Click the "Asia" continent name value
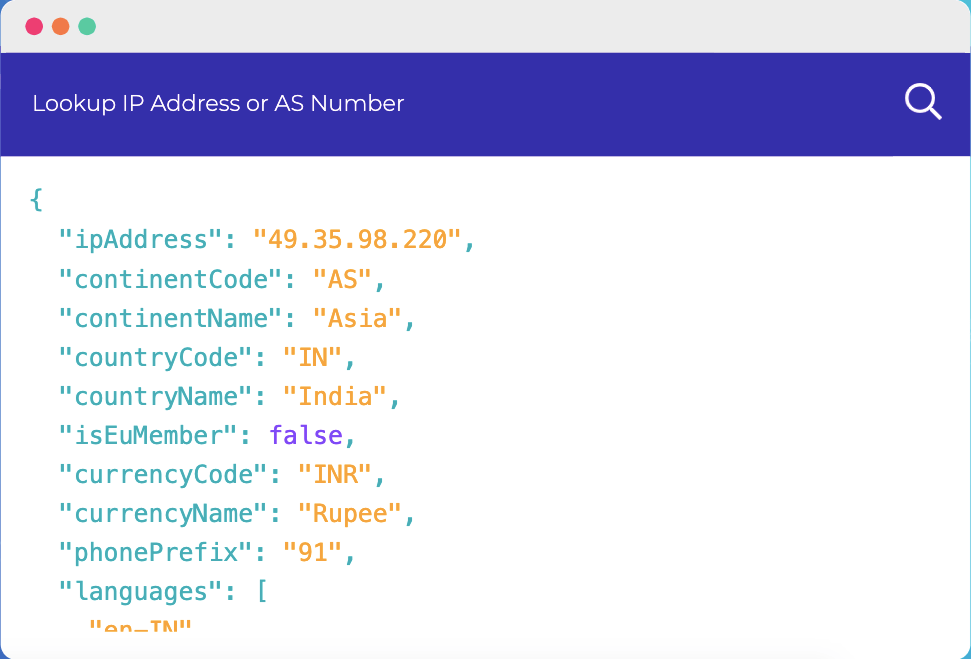 (x=358, y=318)
